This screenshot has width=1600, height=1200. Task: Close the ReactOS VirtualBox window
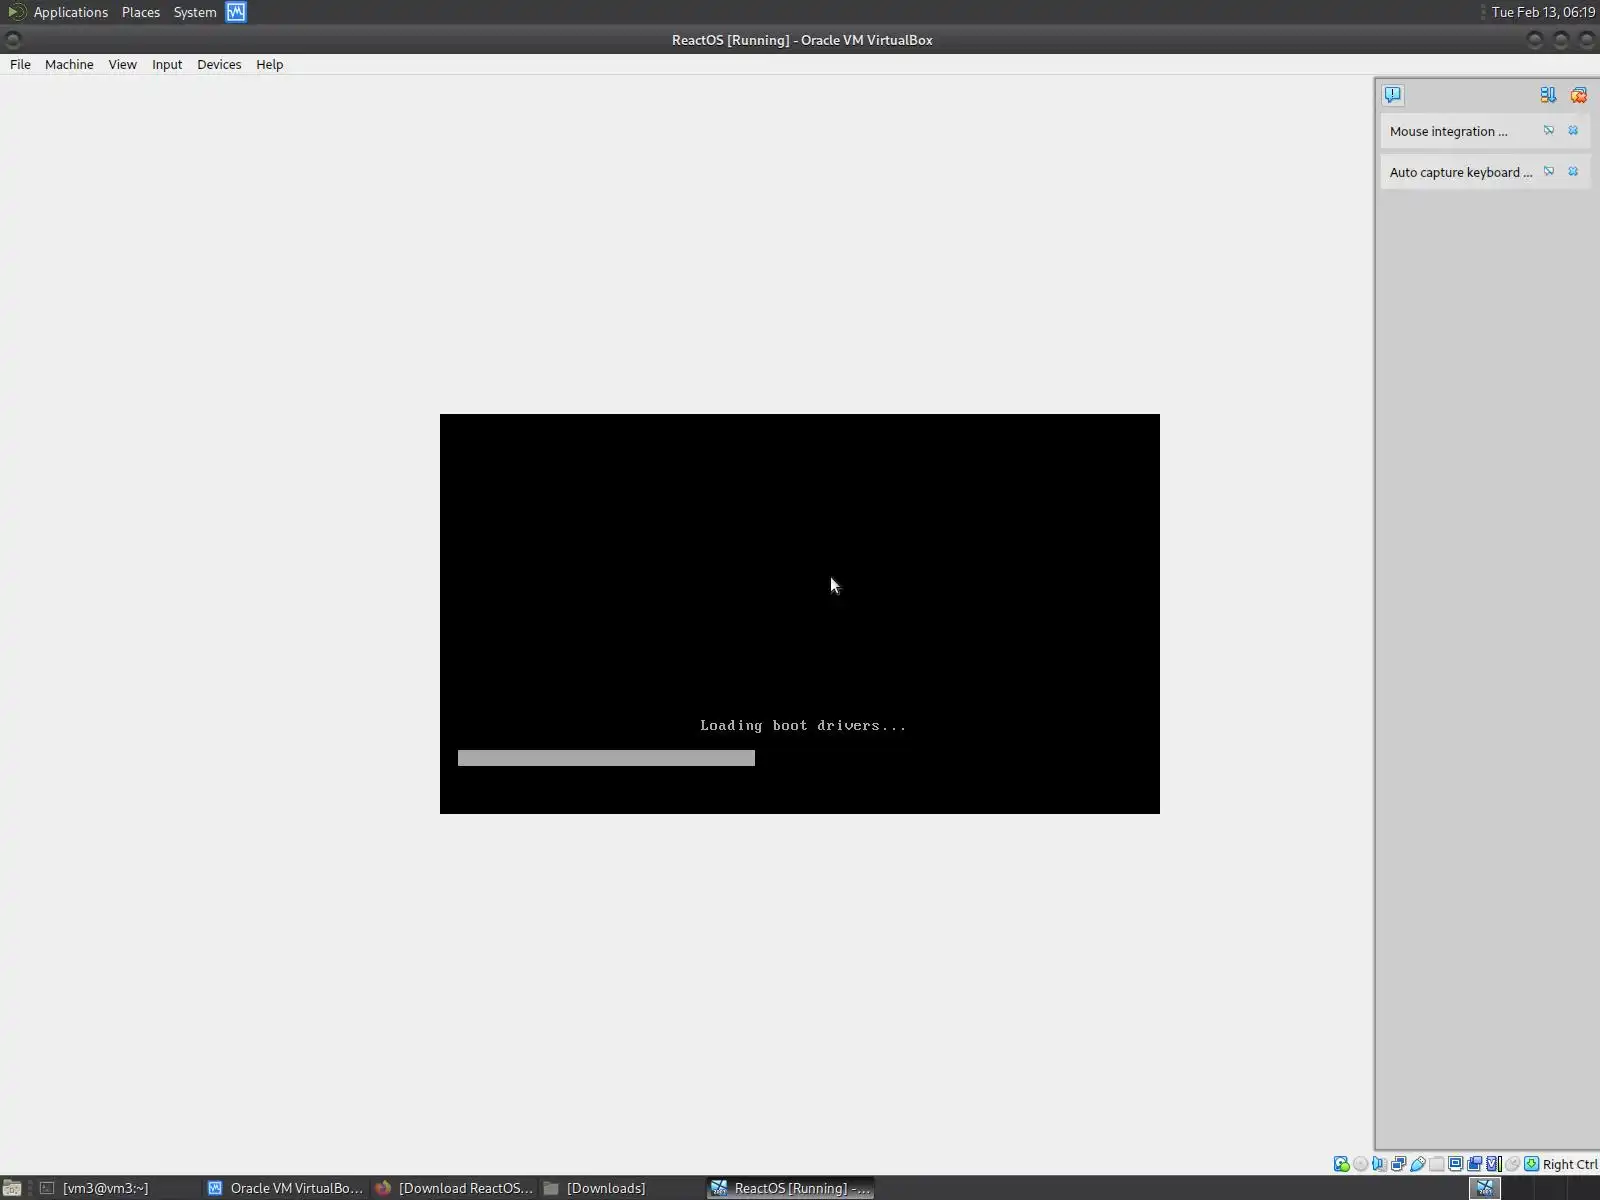point(1586,40)
